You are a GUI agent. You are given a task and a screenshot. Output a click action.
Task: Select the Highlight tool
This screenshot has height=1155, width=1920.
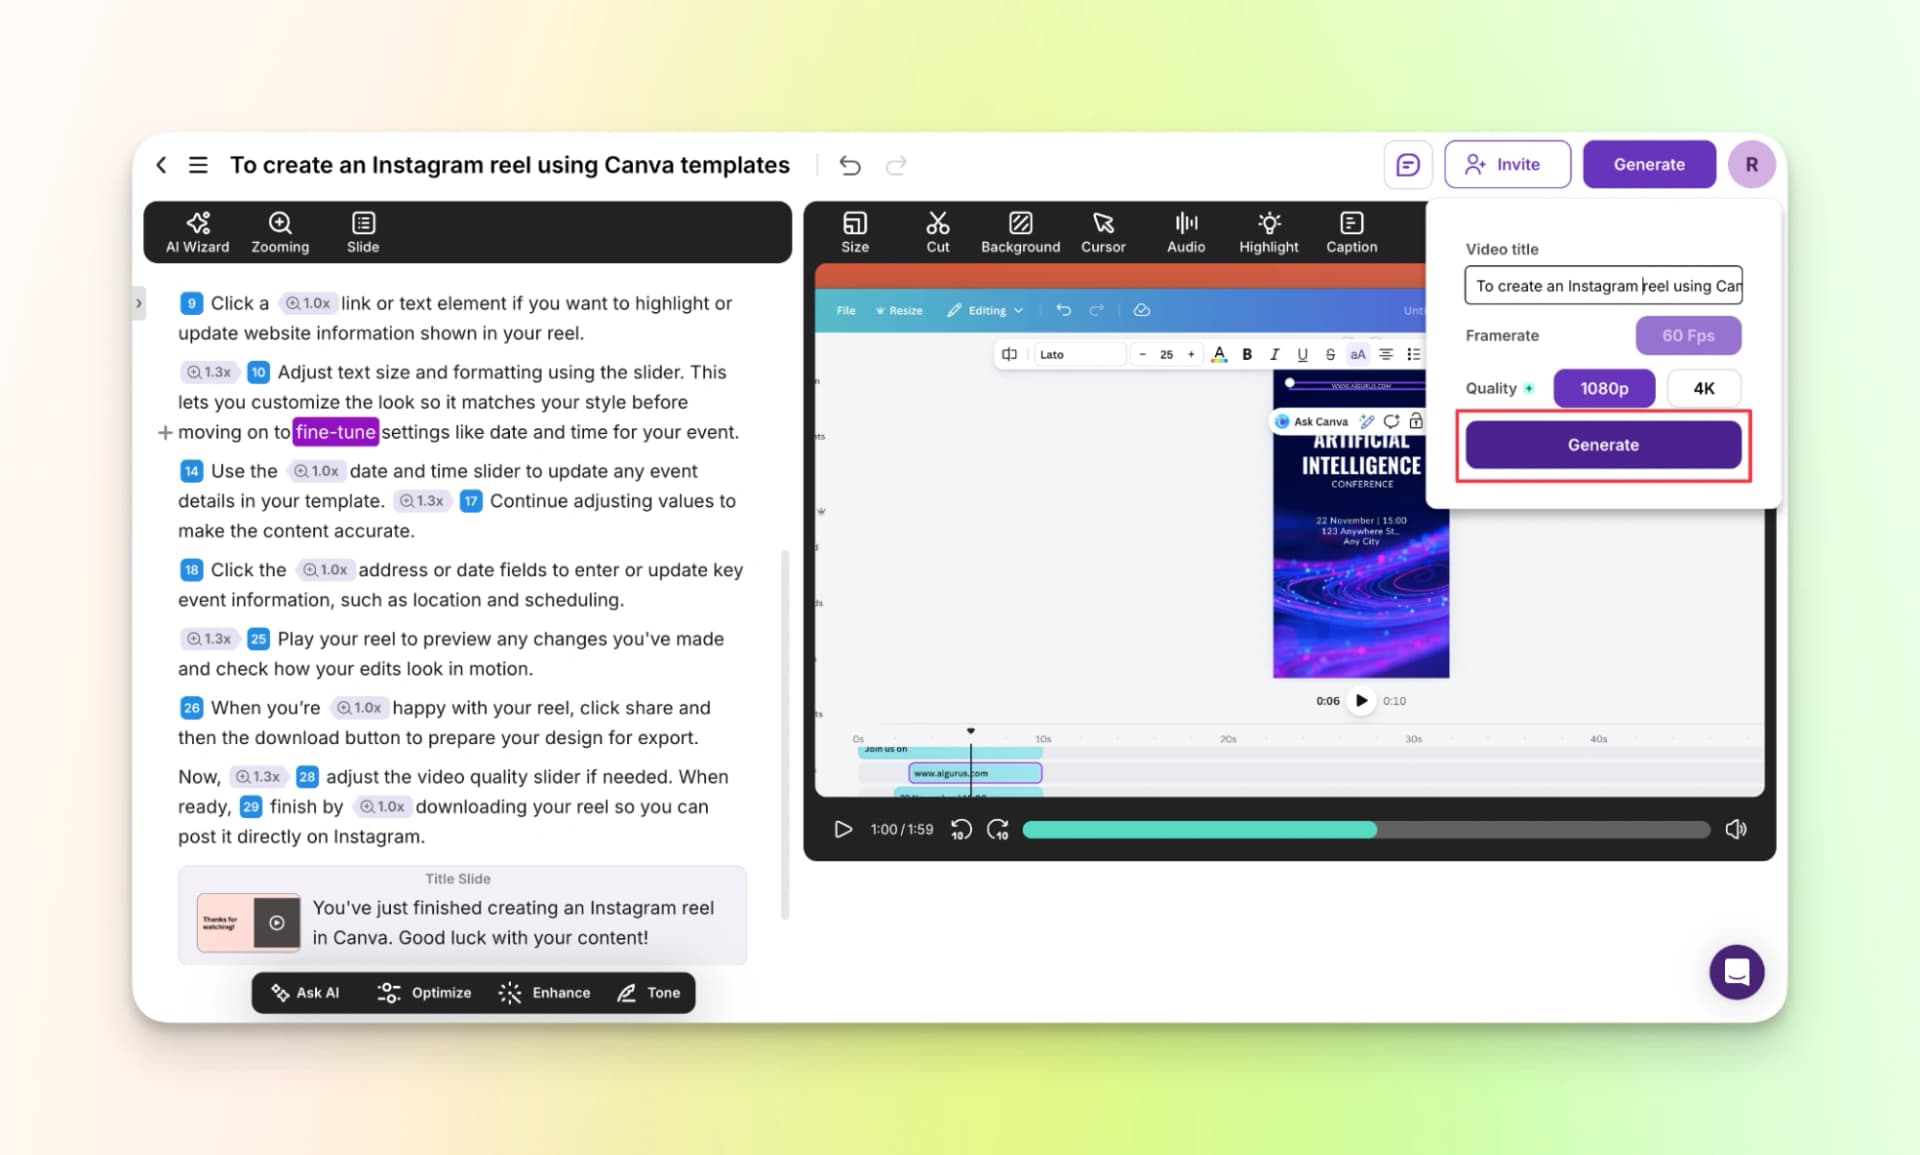pos(1267,232)
